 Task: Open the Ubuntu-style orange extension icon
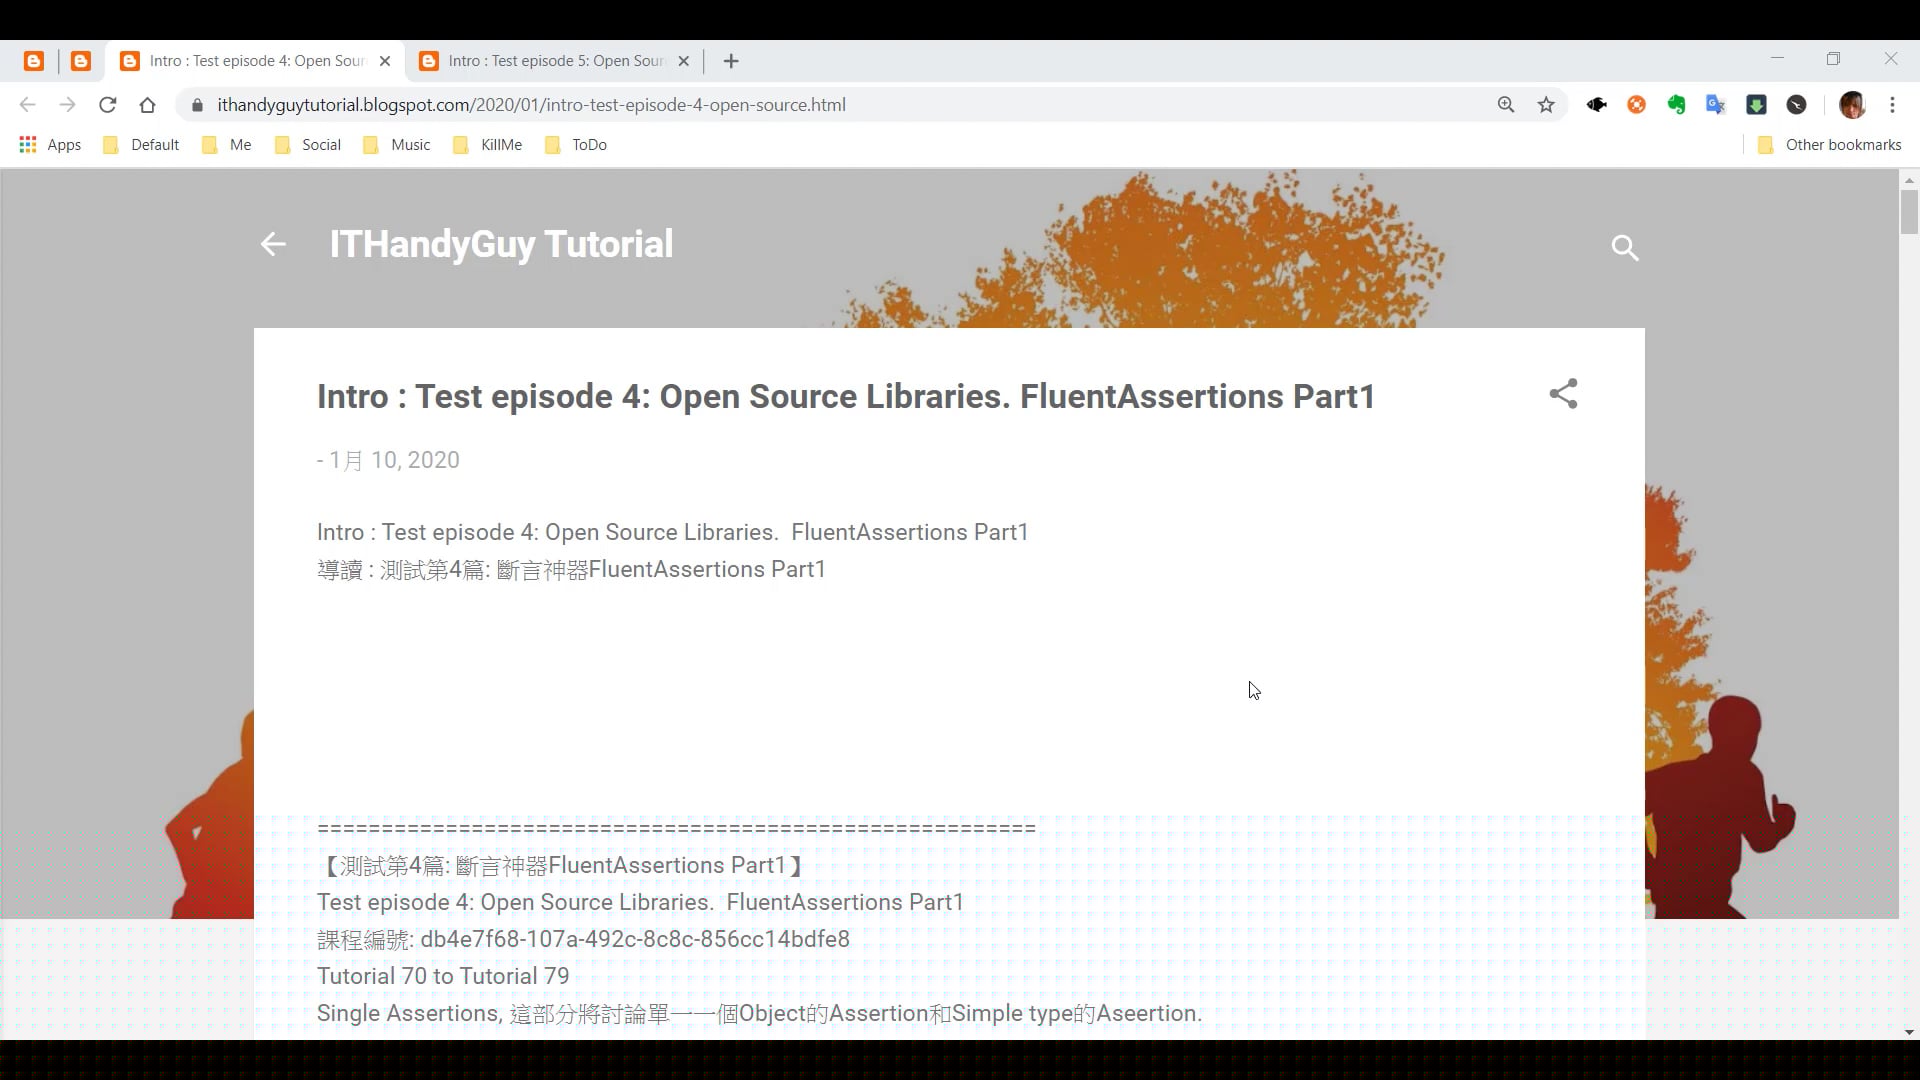[x=1637, y=104]
